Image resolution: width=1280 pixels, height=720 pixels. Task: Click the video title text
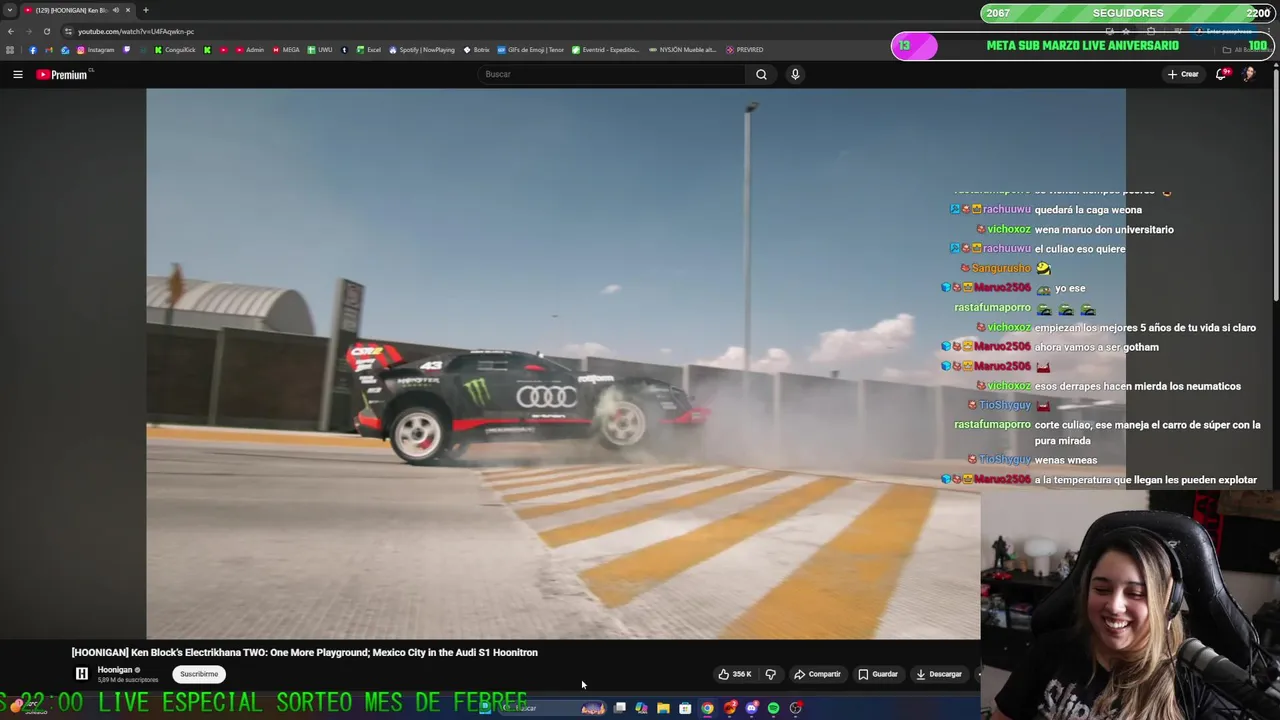305,652
